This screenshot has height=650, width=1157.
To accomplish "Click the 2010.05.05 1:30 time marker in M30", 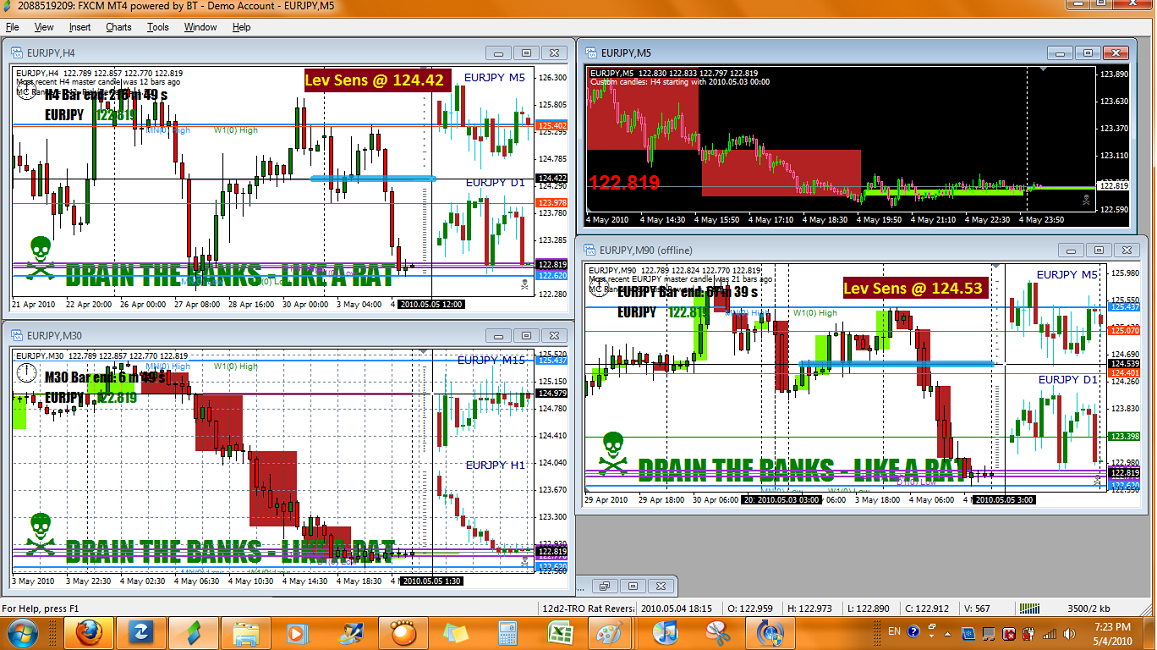I will tap(432, 581).
